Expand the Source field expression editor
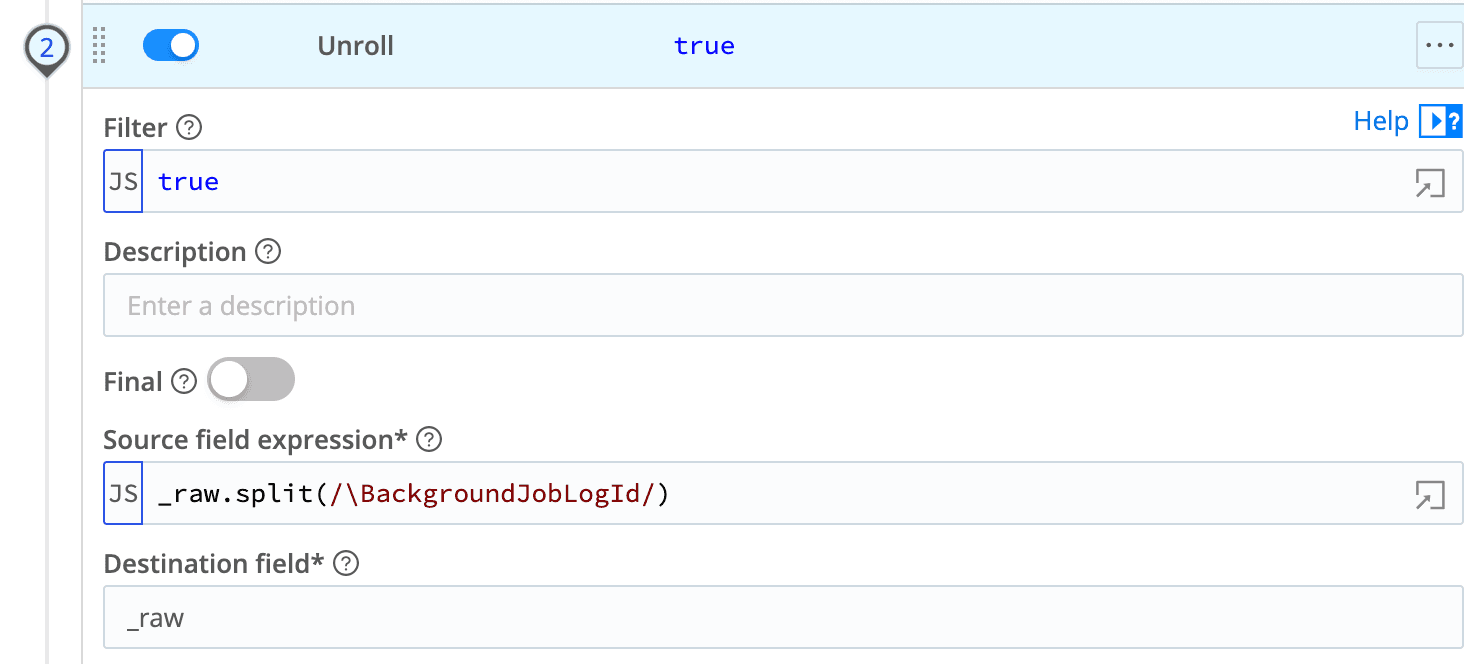The image size is (1464, 664). pos(1430,495)
